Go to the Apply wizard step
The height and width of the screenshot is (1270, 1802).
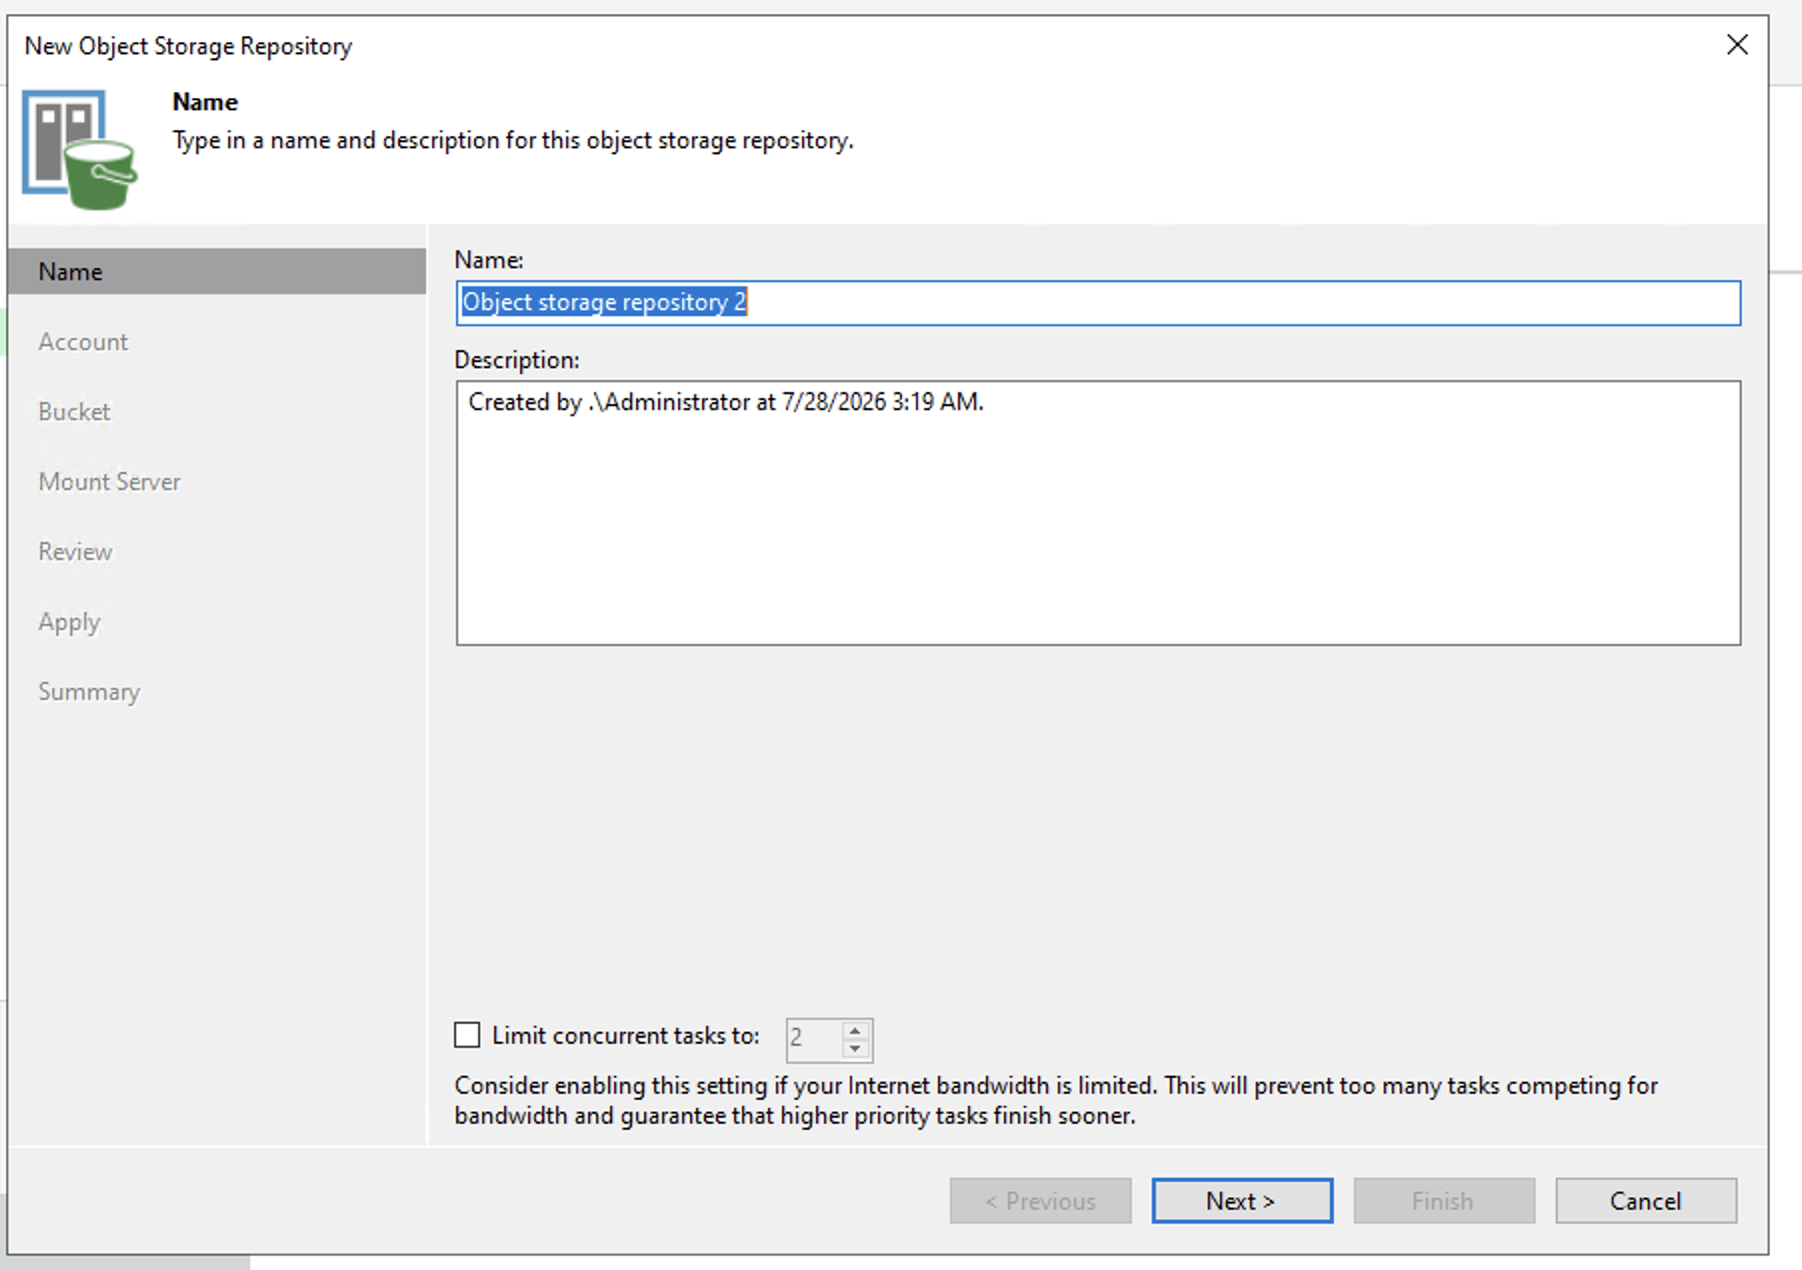pyautogui.click(x=69, y=622)
